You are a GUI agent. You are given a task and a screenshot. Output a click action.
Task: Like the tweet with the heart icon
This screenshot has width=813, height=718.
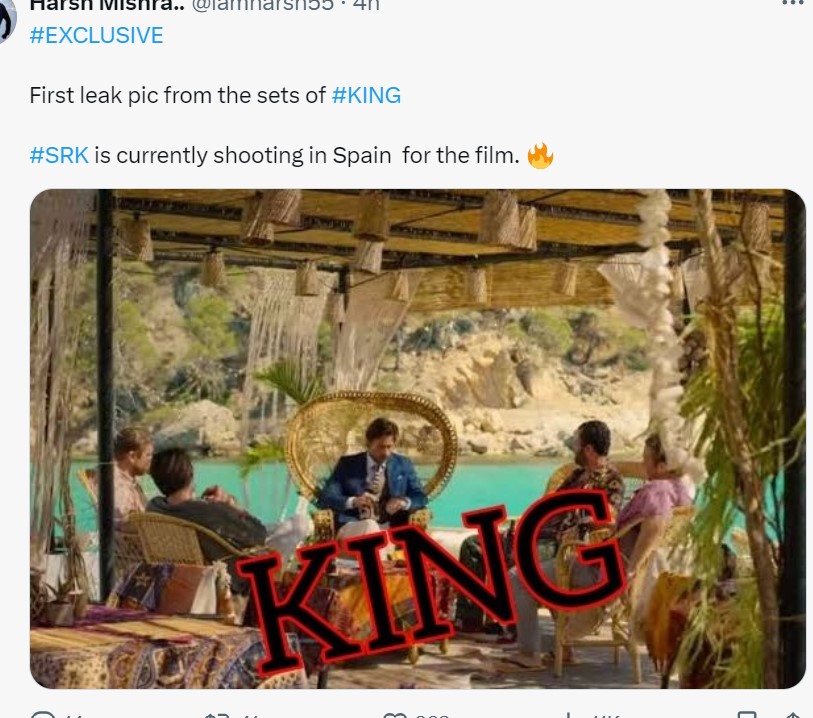(396, 714)
